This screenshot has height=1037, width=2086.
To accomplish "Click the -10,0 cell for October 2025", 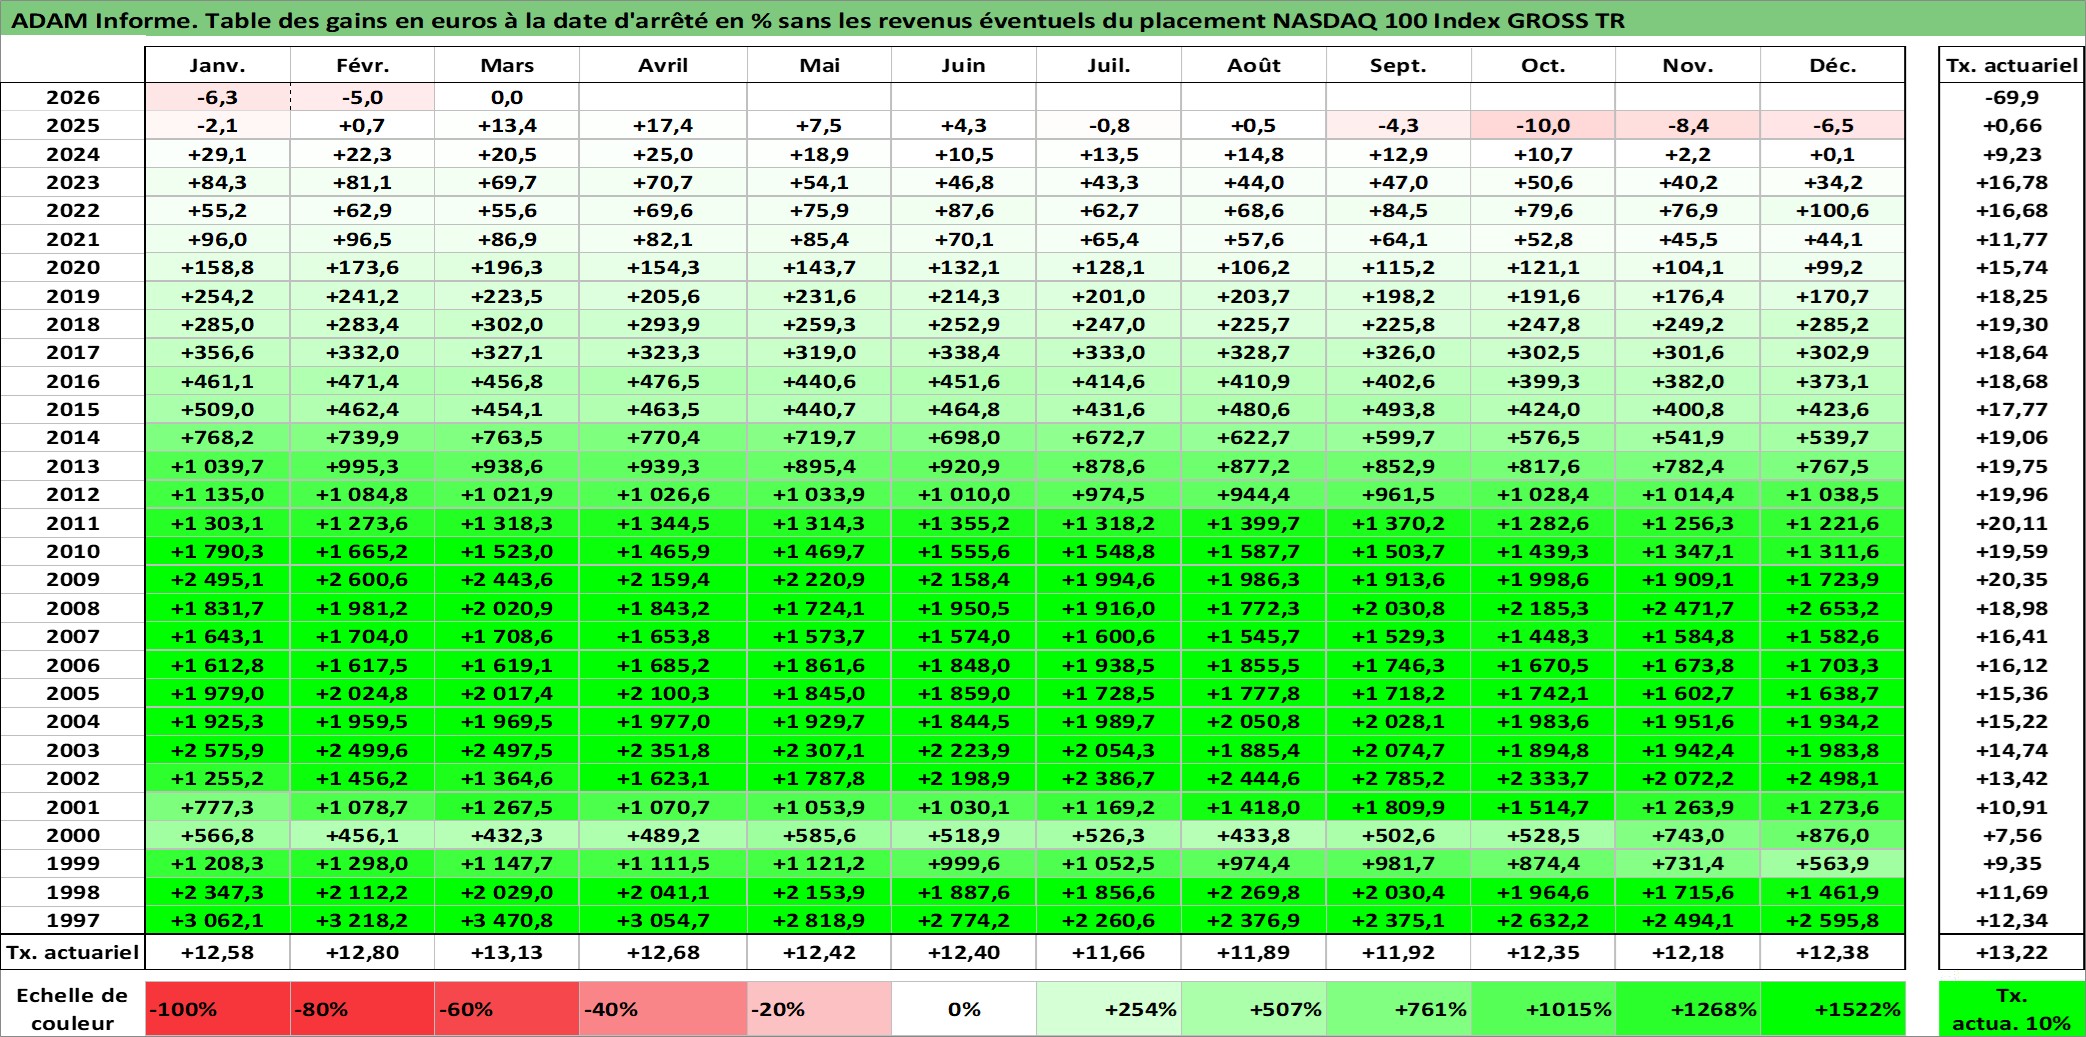I will coord(1543,125).
